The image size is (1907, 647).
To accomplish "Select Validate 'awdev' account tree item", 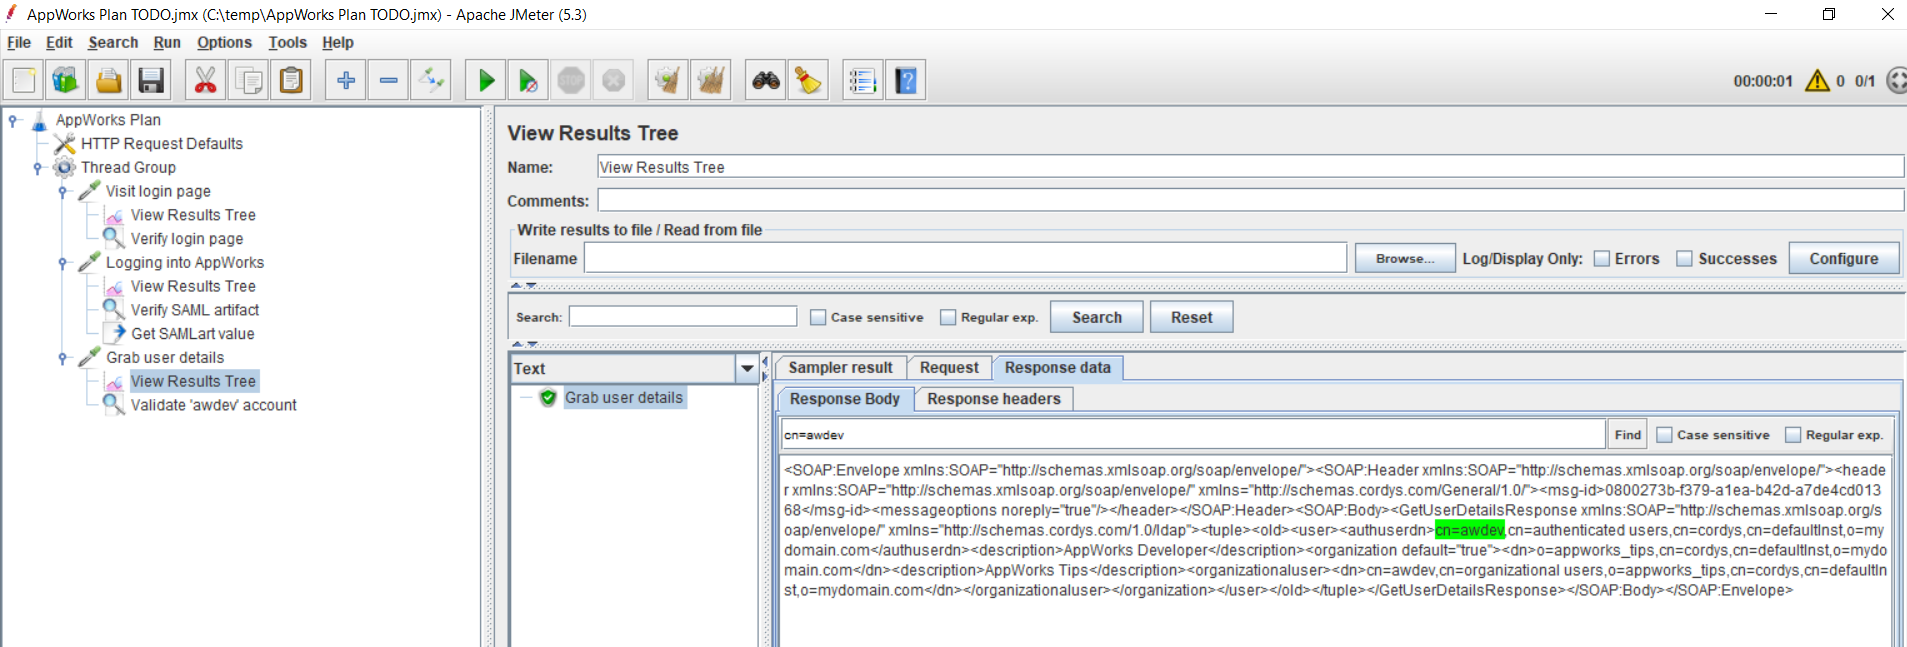I will click(x=213, y=405).
